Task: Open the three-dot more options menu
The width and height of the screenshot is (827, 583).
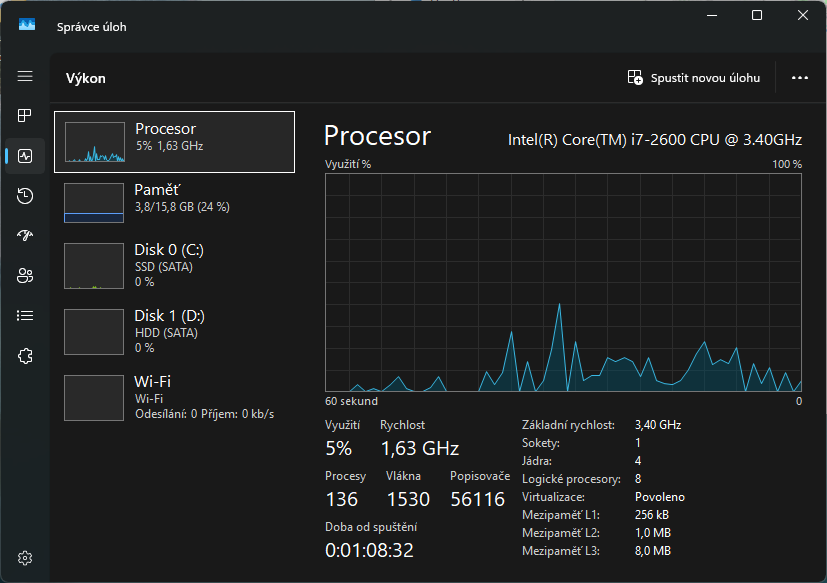Action: point(799,78)
